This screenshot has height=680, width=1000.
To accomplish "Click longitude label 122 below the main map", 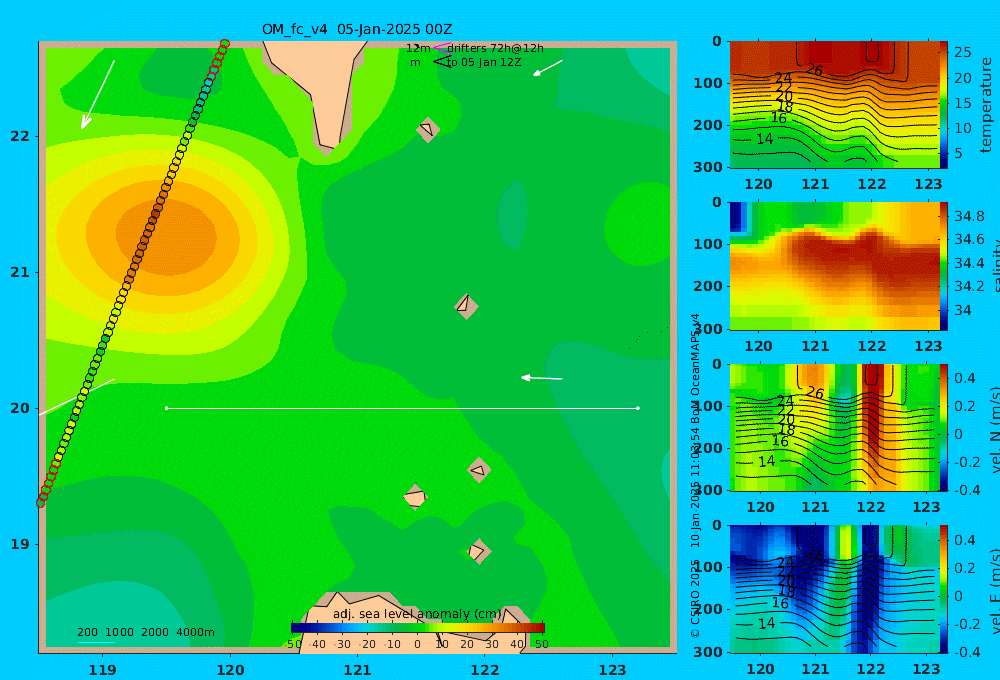I will pyautogui.click(x=485, y=670).
